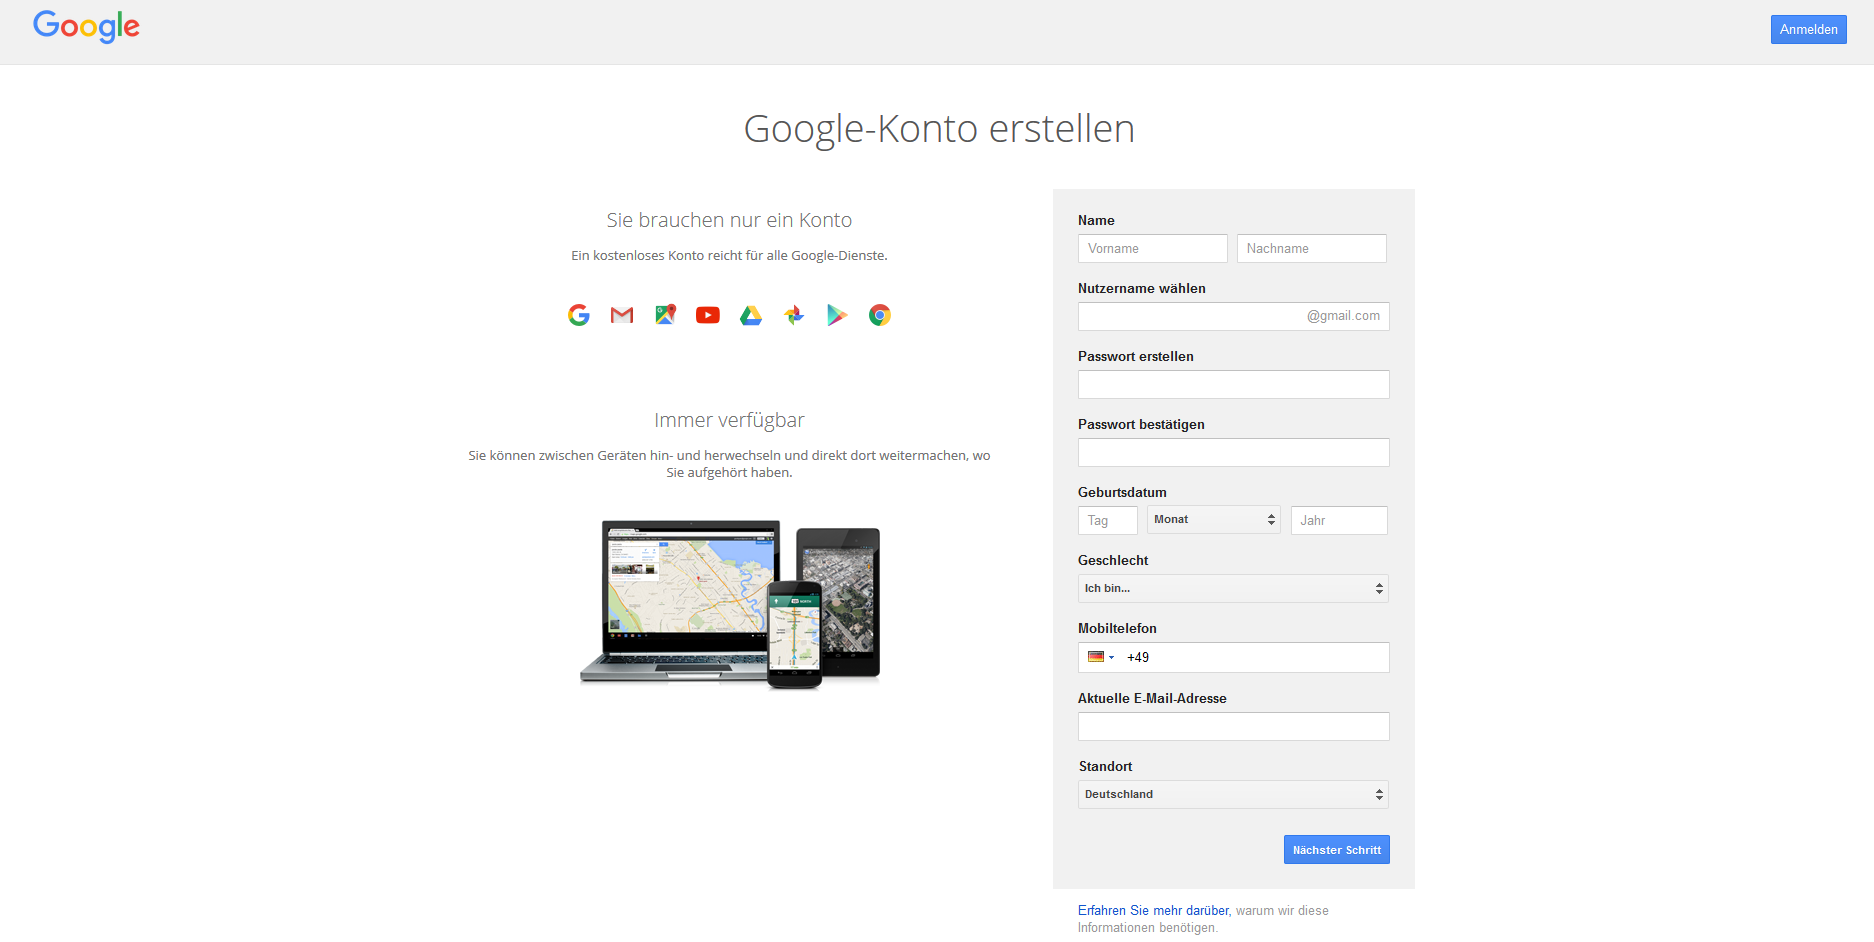Click the 'Immer verfügbar' heading

click(729, 420)
